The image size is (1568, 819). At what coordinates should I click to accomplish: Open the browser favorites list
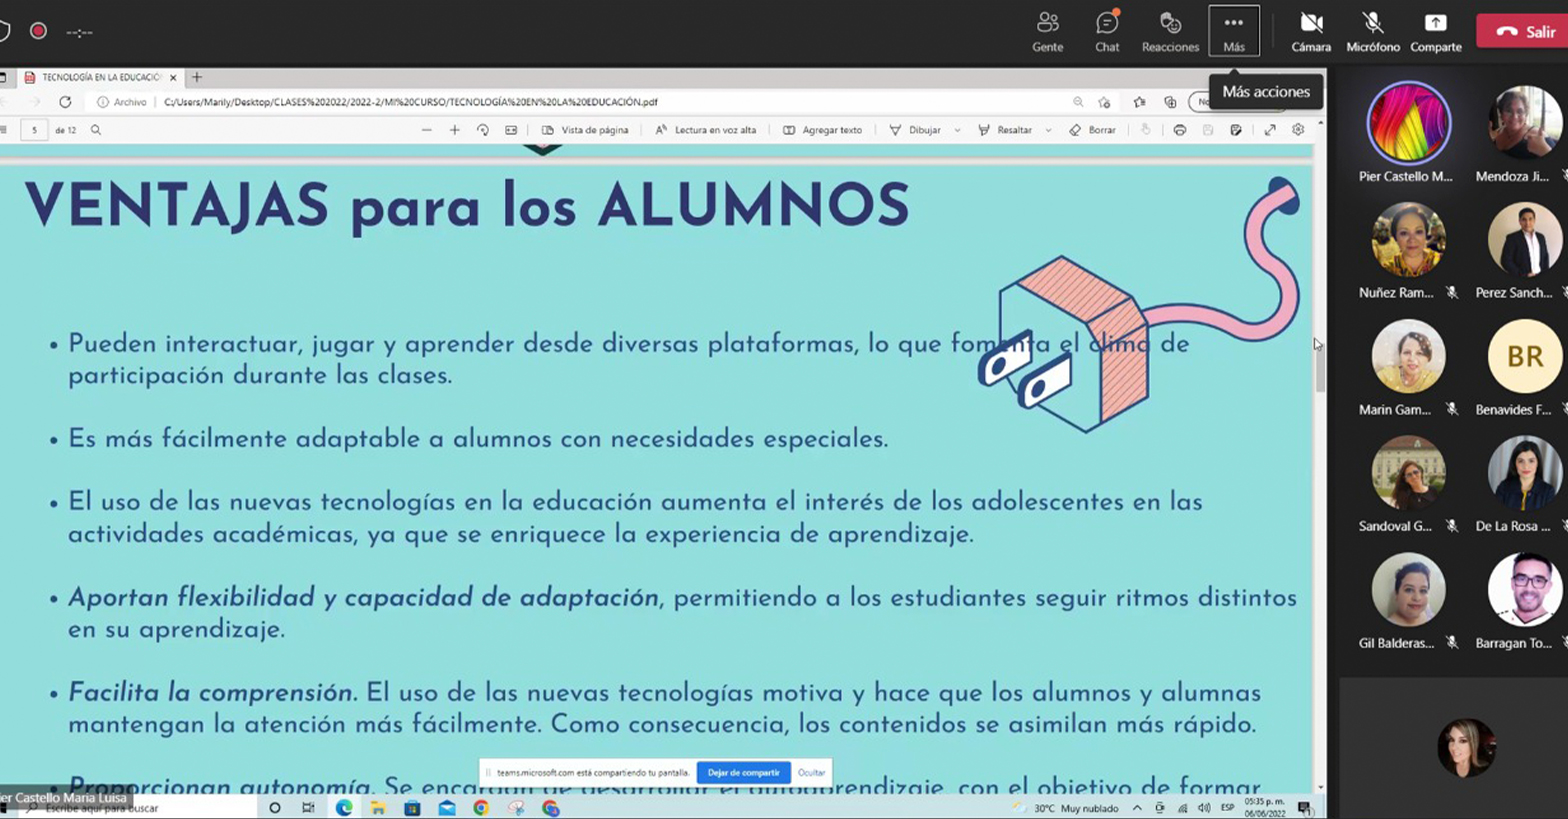tap(1139, 102)
